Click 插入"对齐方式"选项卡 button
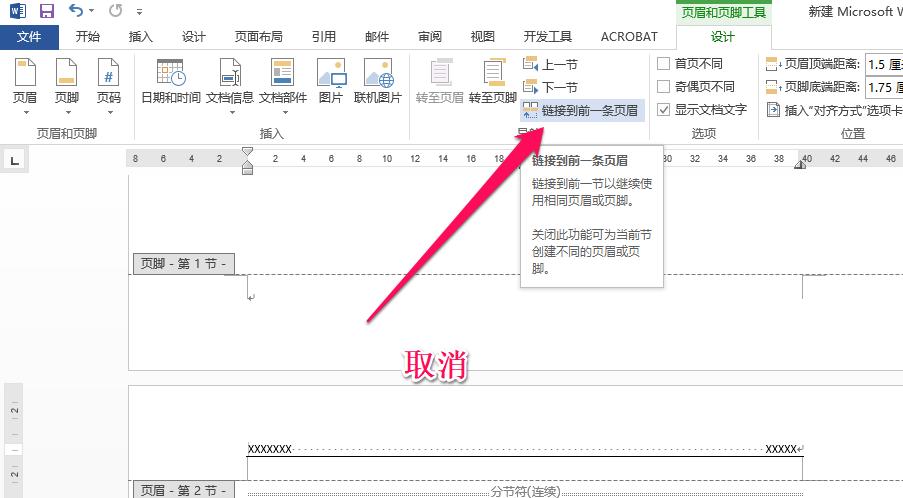 (834, 110)
